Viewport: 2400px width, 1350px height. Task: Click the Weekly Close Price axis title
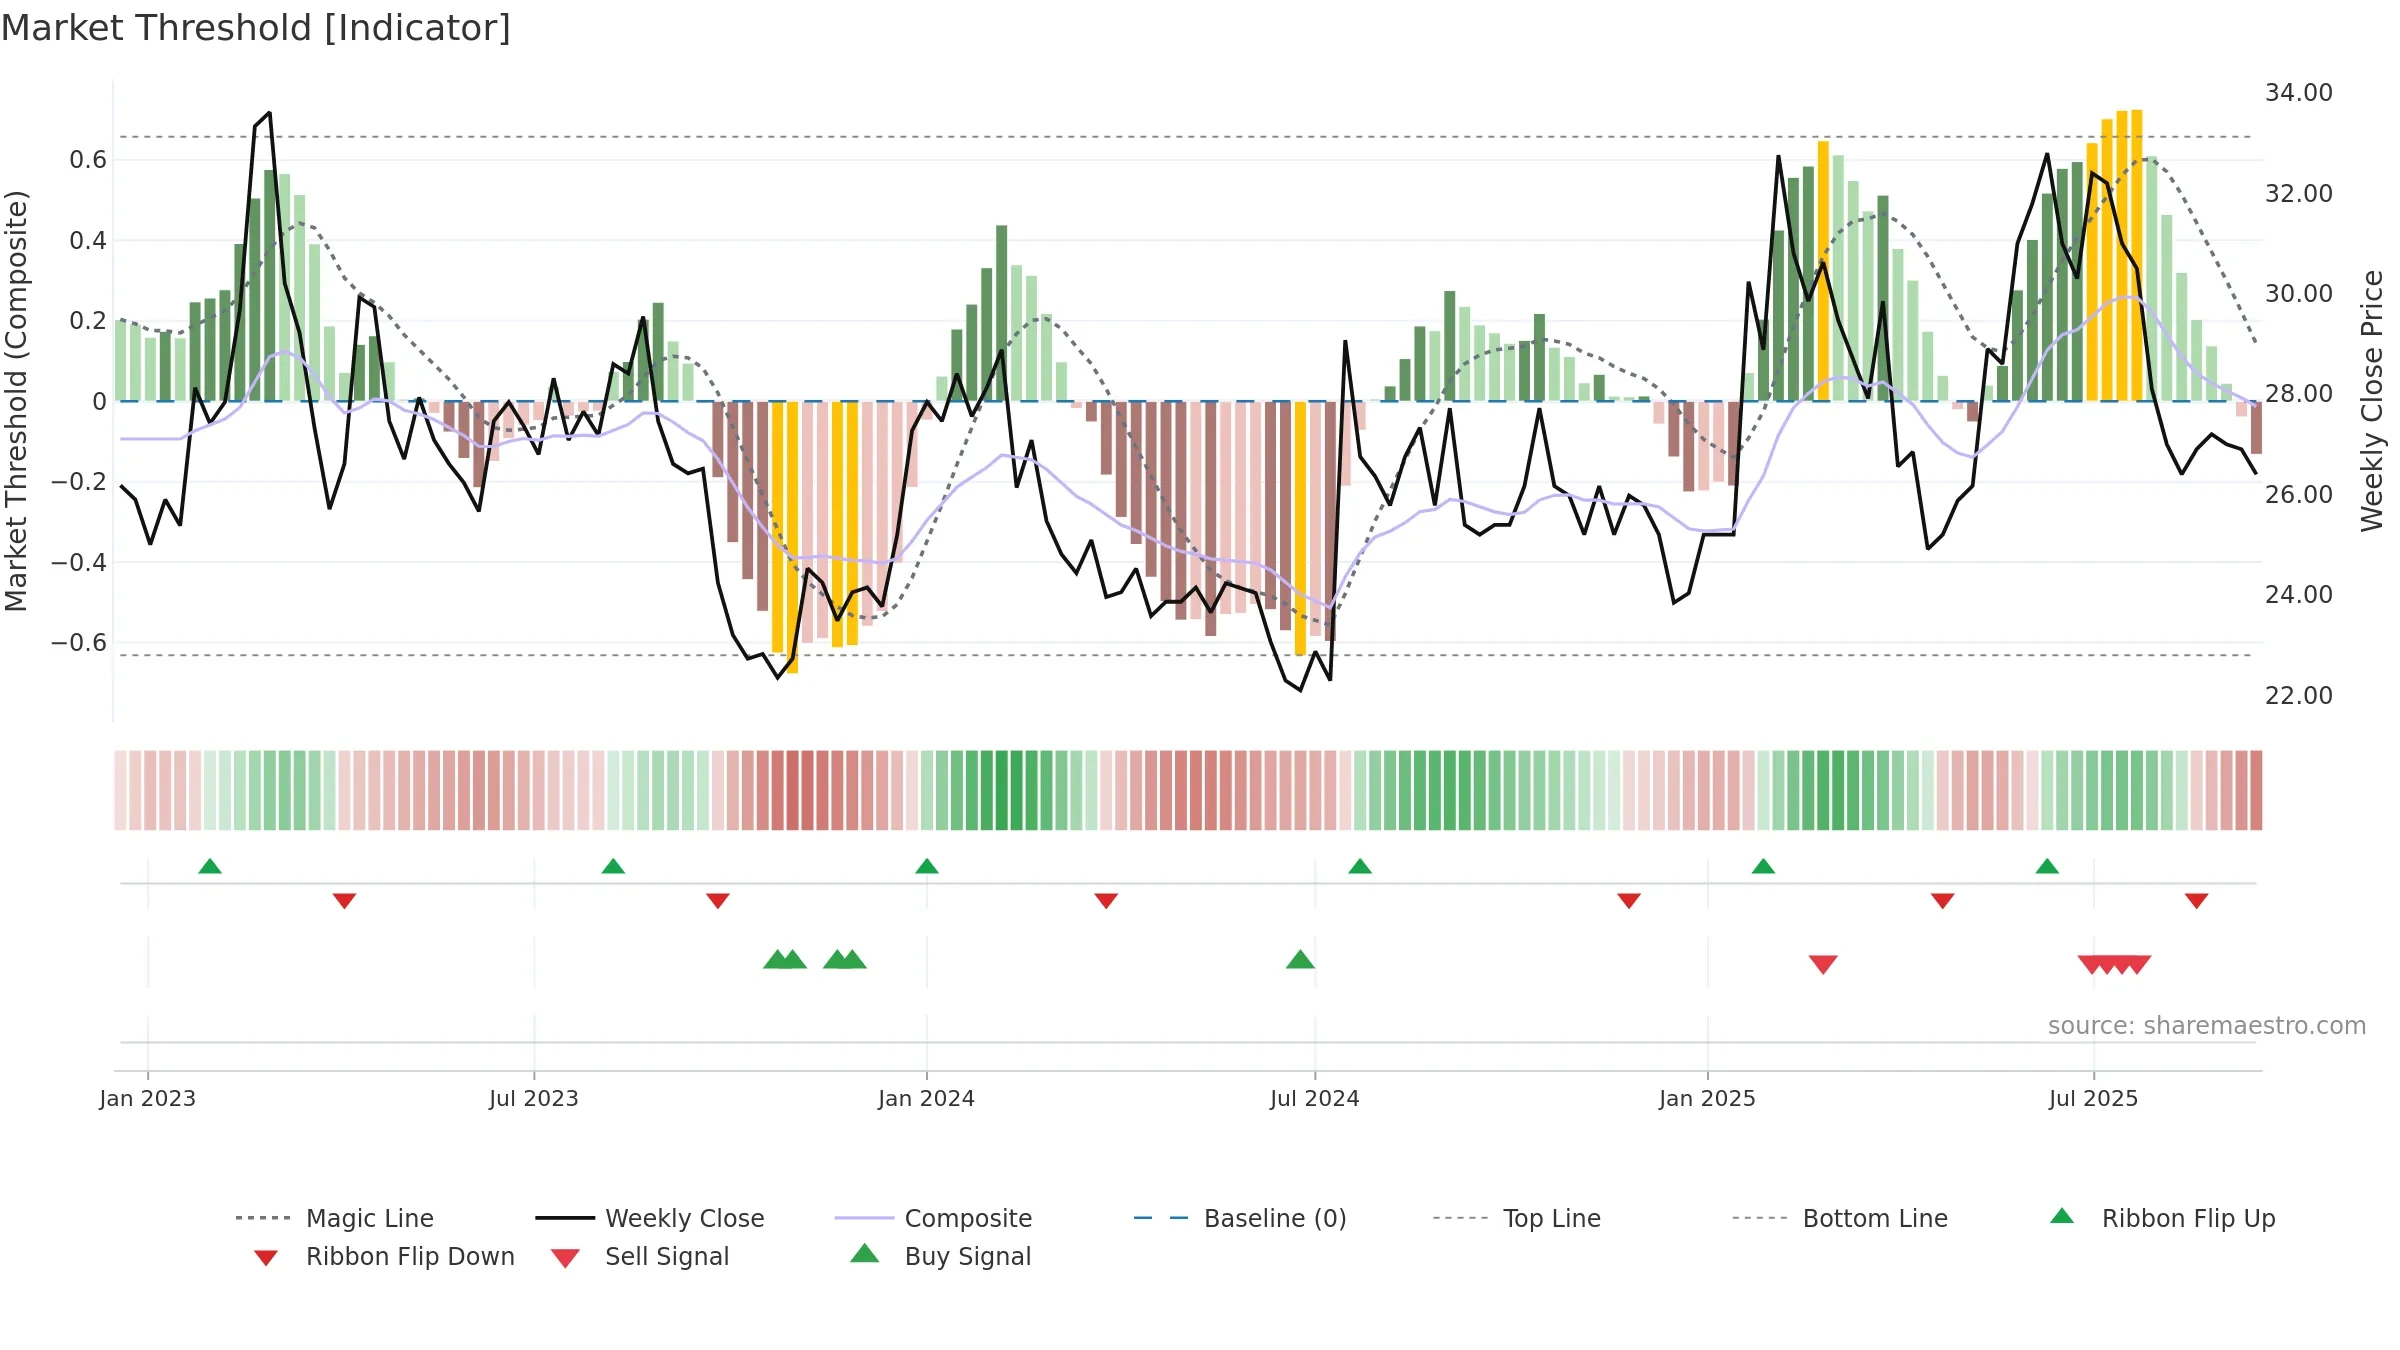pyautogui.click(x=2372, y=401)
